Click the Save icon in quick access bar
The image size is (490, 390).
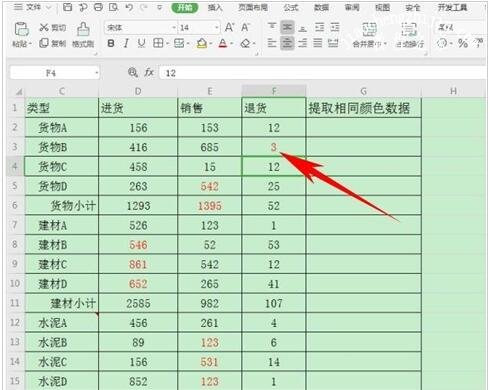click(67, 7)
